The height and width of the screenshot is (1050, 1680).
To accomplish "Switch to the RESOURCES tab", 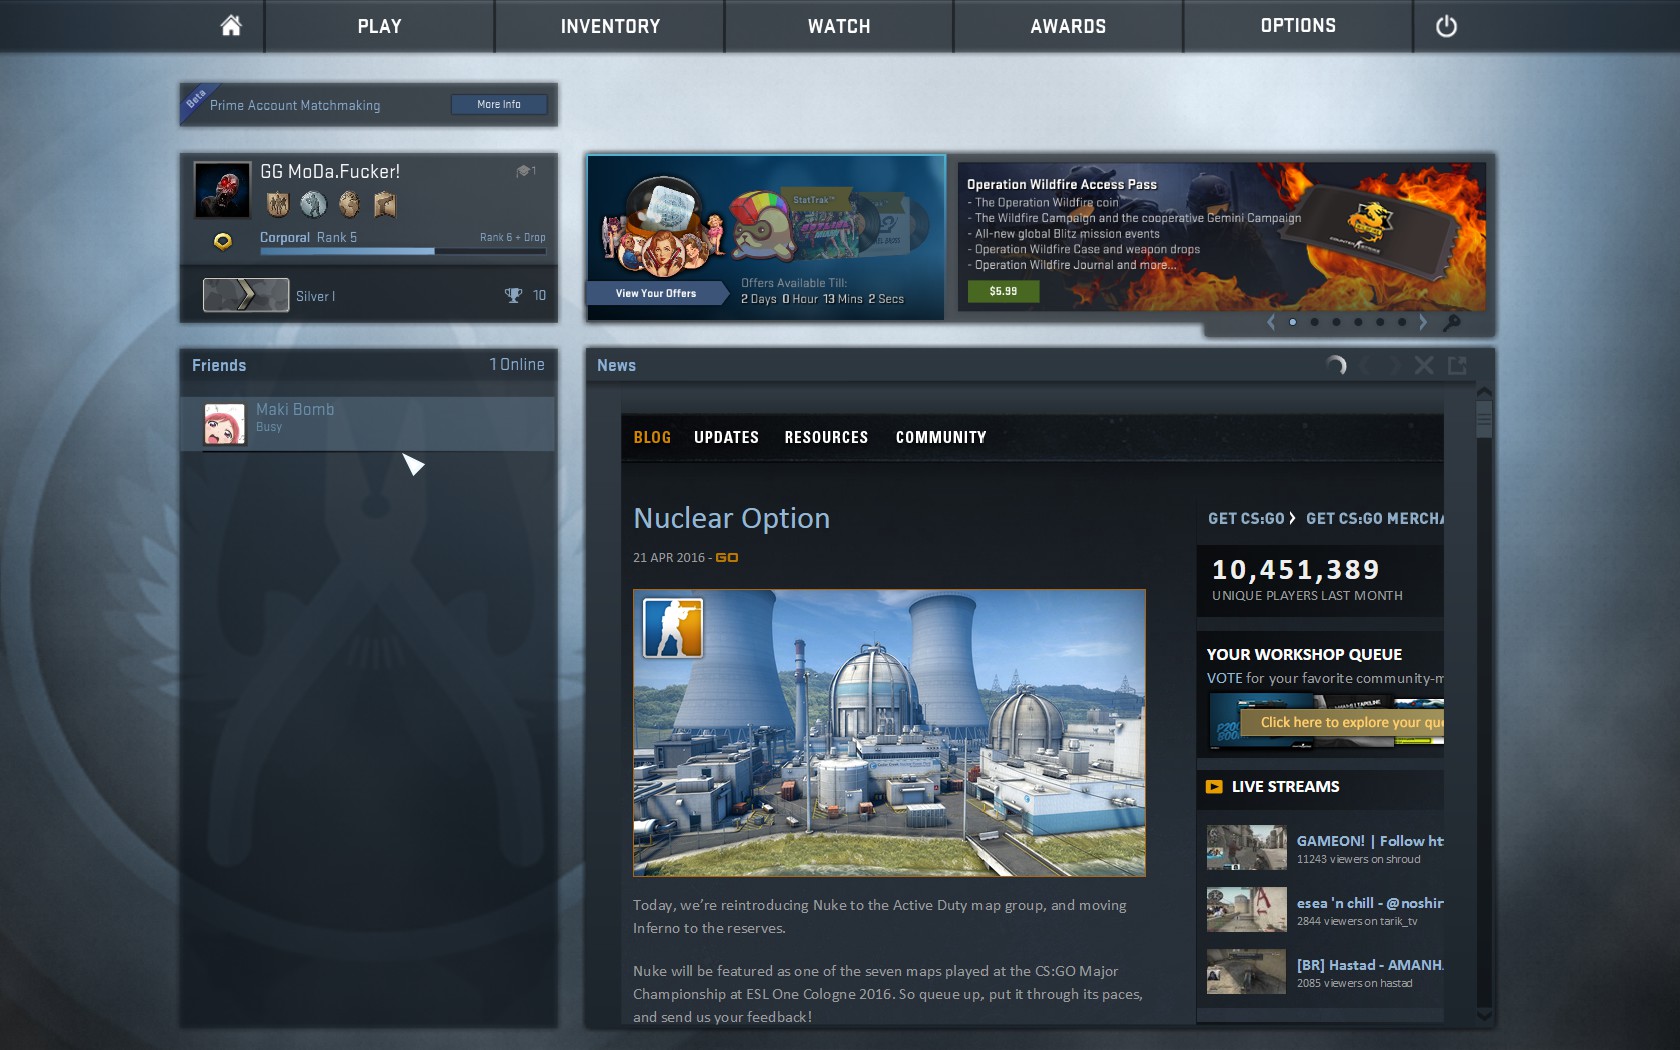I will [826, 437].
